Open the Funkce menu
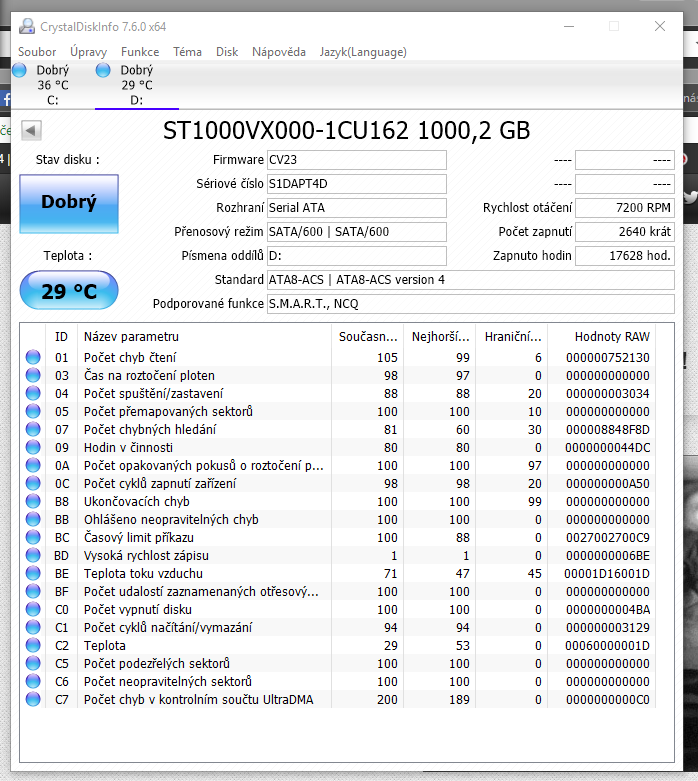 point(140,52)
